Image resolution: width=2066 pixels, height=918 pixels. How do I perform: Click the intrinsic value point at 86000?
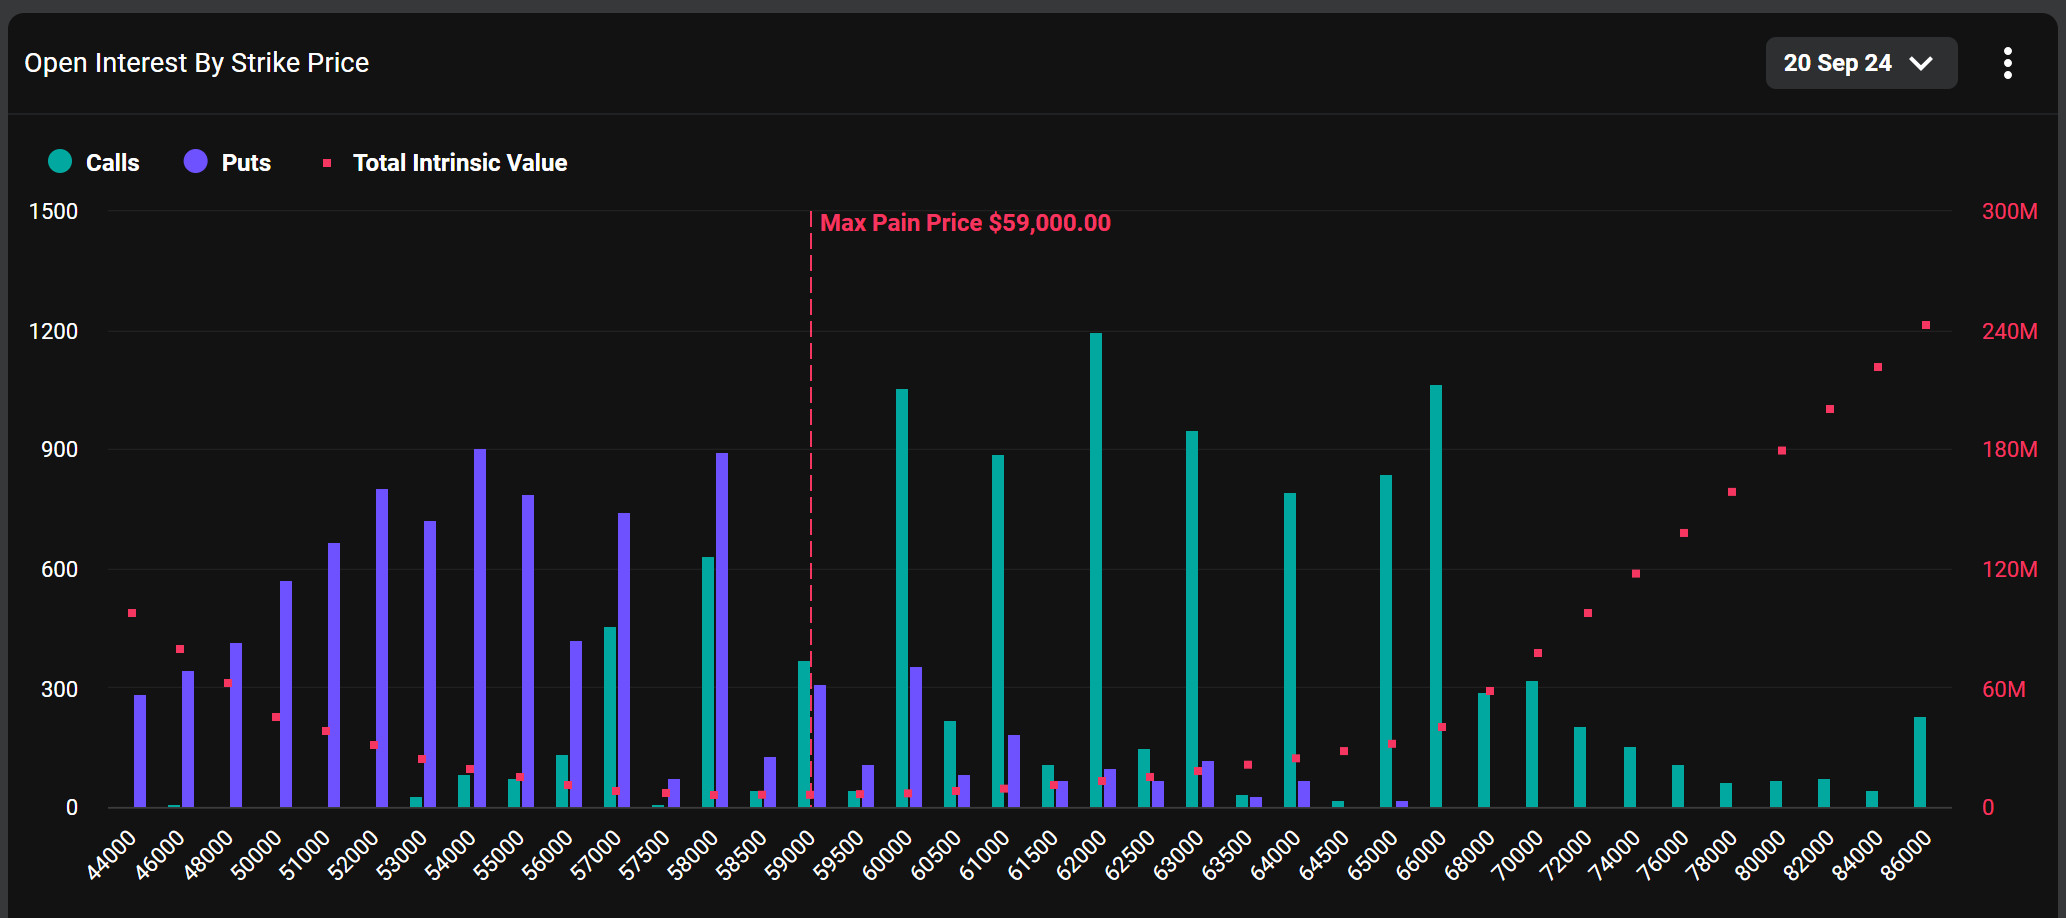(x=1926, y=325)
